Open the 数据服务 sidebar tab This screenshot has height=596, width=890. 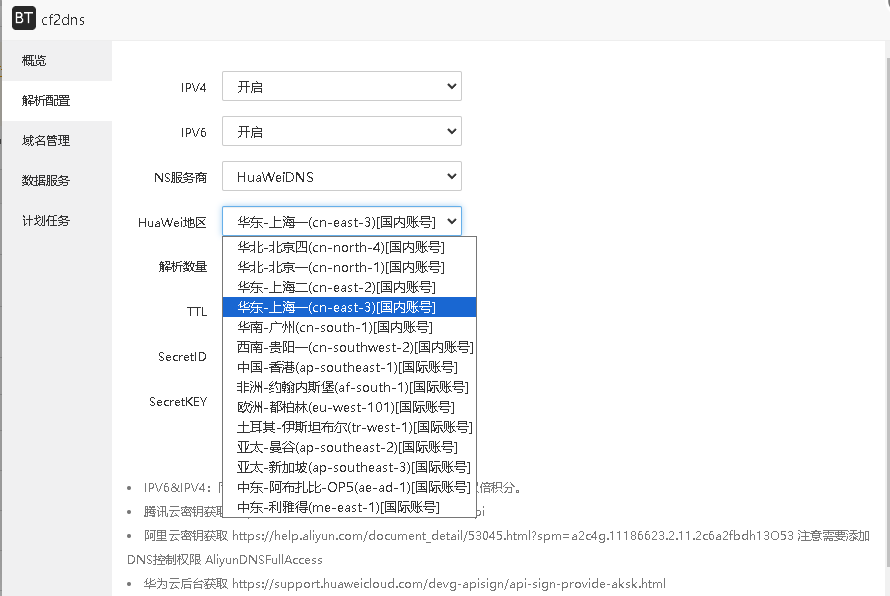46,181
